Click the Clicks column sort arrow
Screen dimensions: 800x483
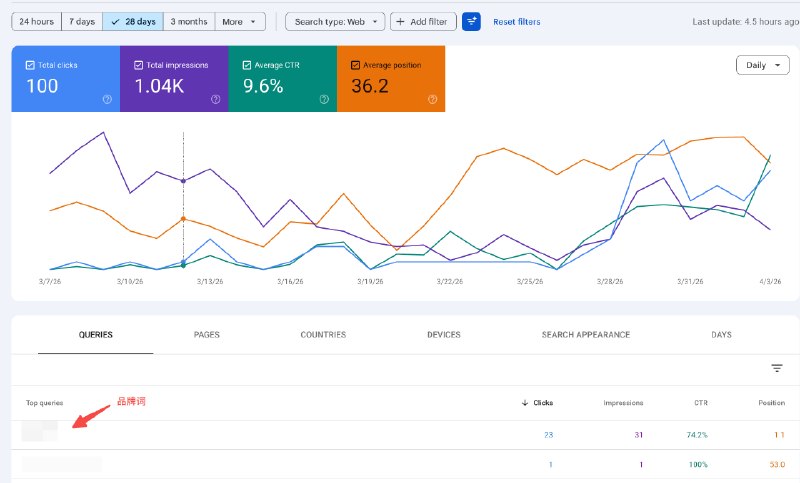(x=526, y=403)
